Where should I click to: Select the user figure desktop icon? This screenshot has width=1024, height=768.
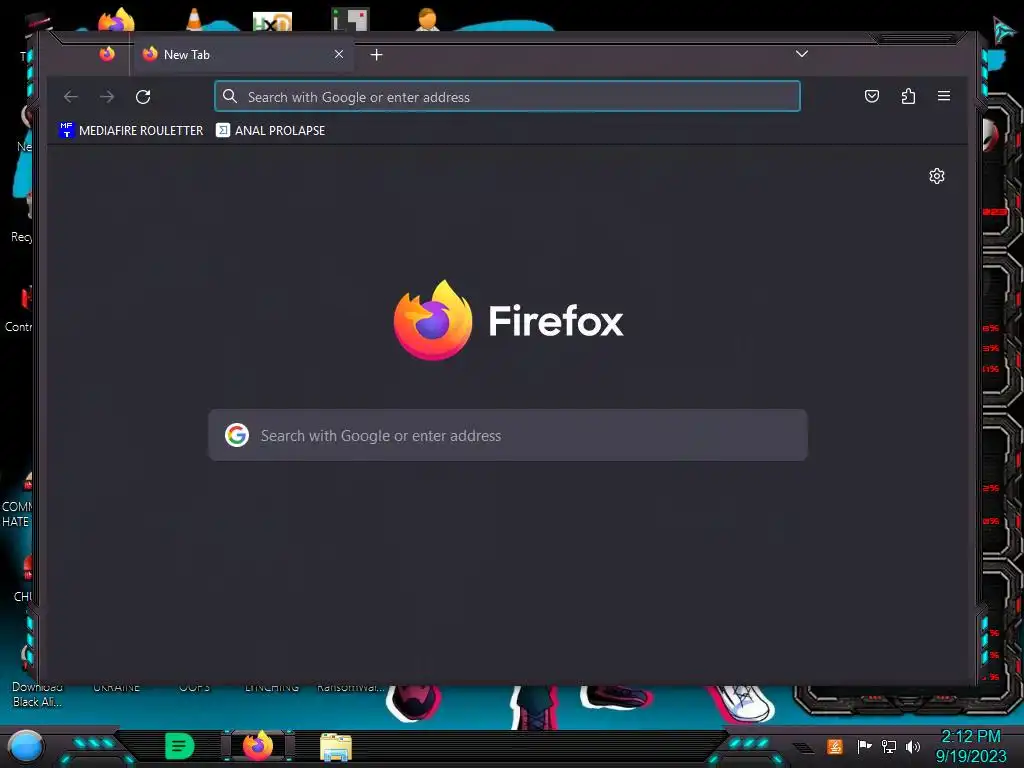point(427,19)
